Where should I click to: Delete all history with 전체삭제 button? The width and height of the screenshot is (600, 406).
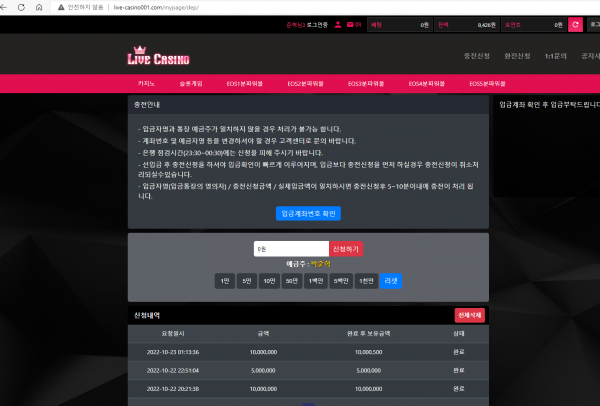coord(469,315)
